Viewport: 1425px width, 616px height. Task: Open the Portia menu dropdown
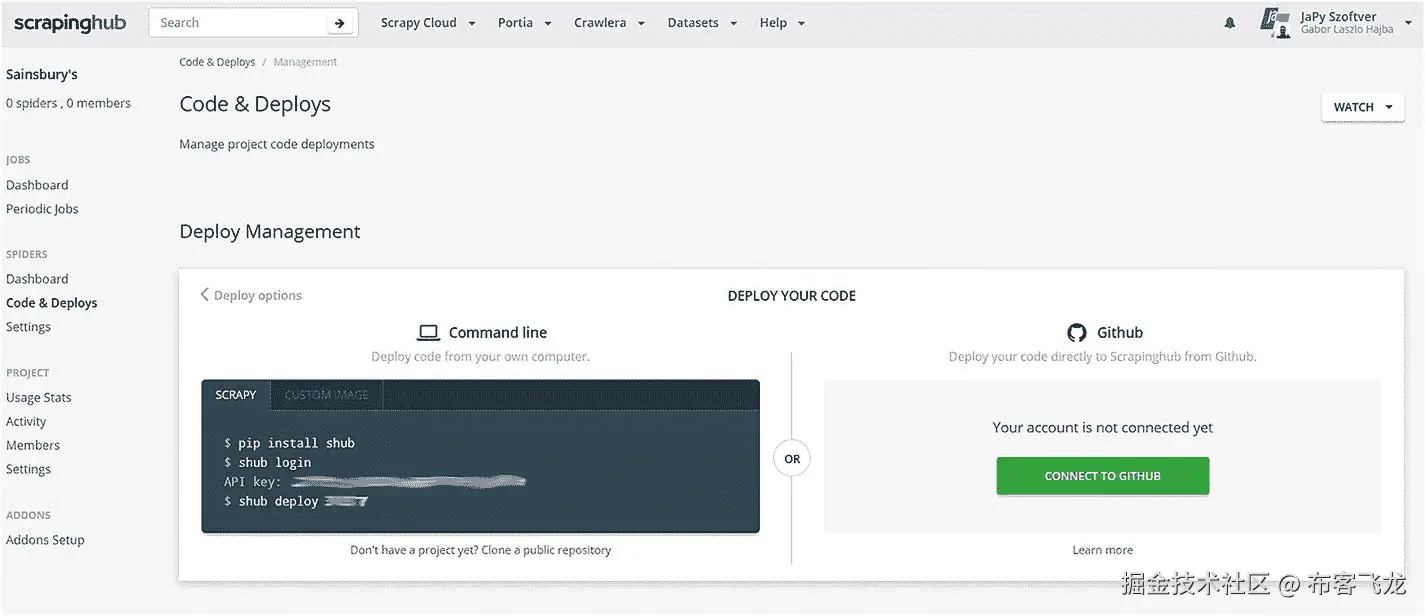point(525,23)
